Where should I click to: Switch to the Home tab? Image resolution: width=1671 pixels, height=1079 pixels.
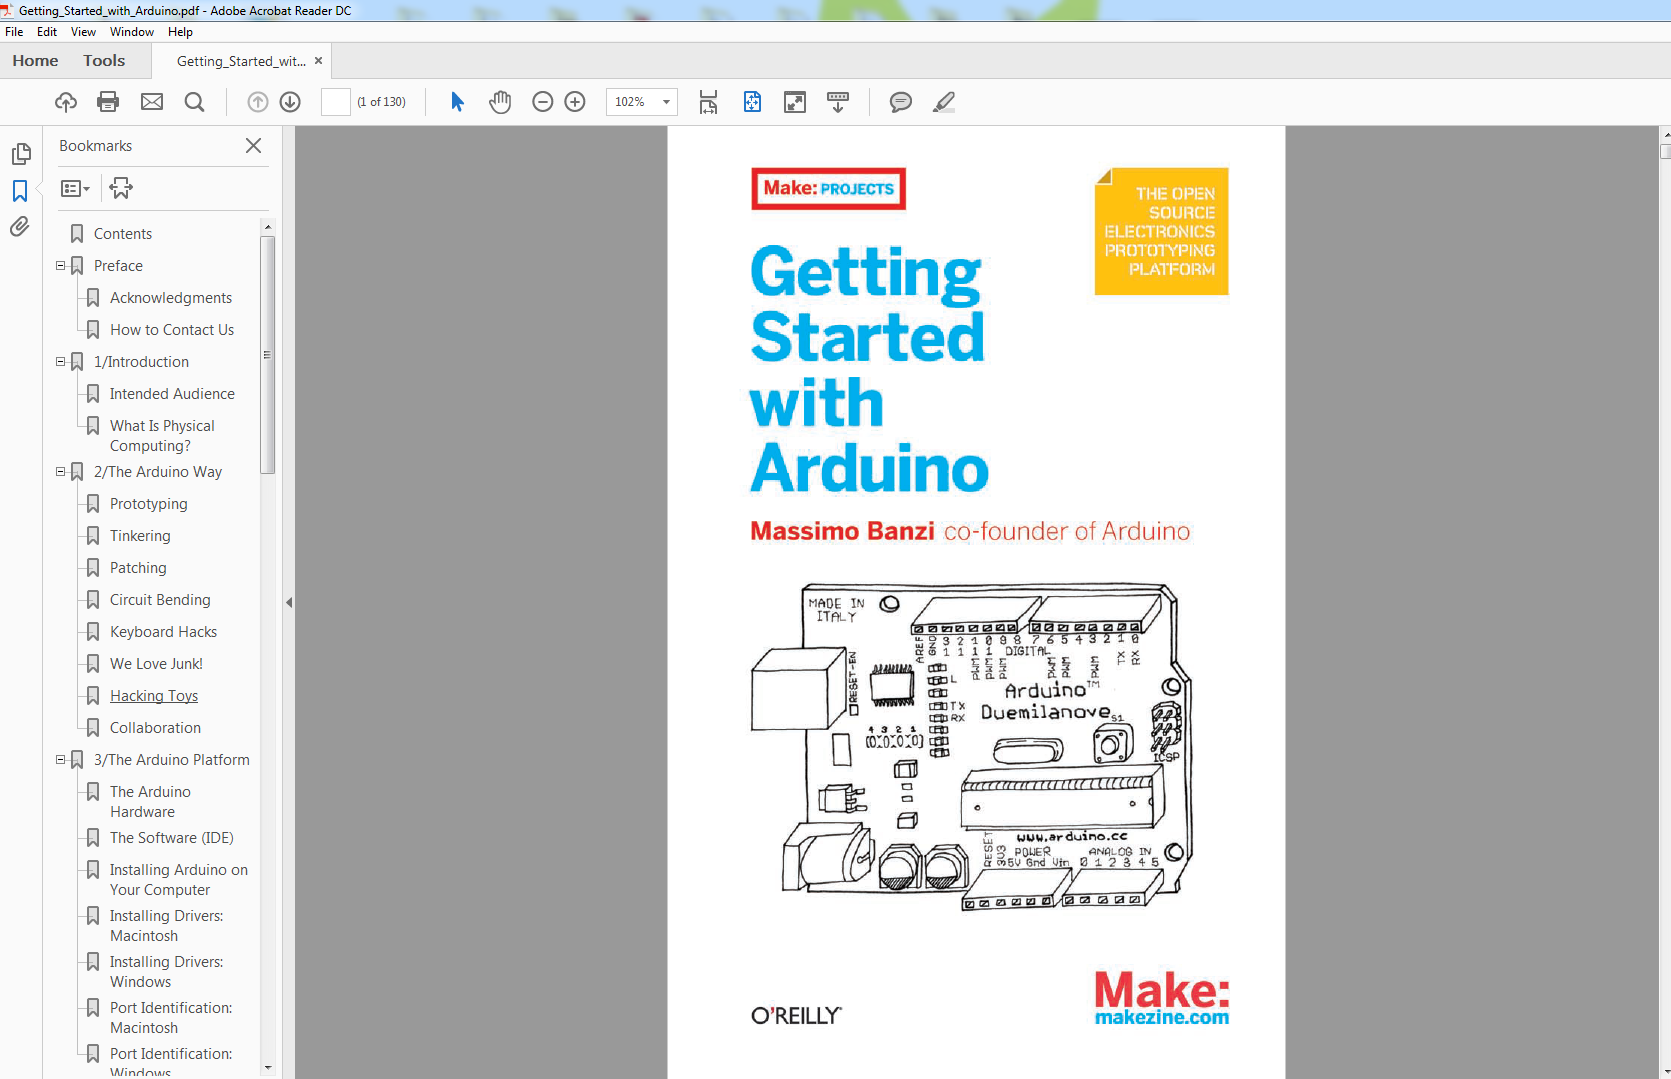[35, 61]
